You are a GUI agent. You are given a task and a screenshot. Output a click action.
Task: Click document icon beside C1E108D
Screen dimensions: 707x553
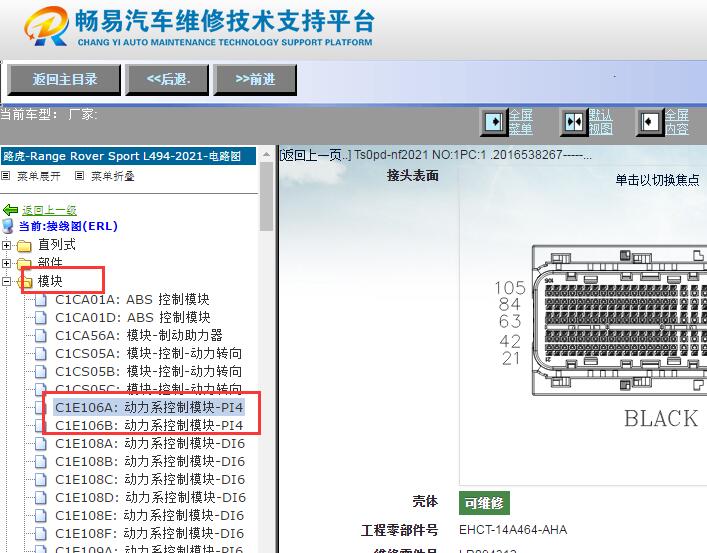click(x=41, y=498)
